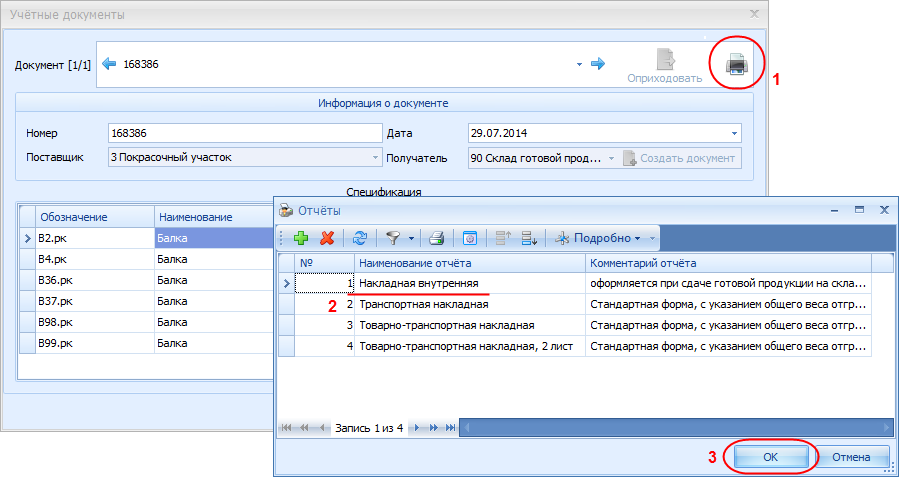The image size is (899, 477).
Task: Go to previous record navigator button
Action: click(323, 428)
